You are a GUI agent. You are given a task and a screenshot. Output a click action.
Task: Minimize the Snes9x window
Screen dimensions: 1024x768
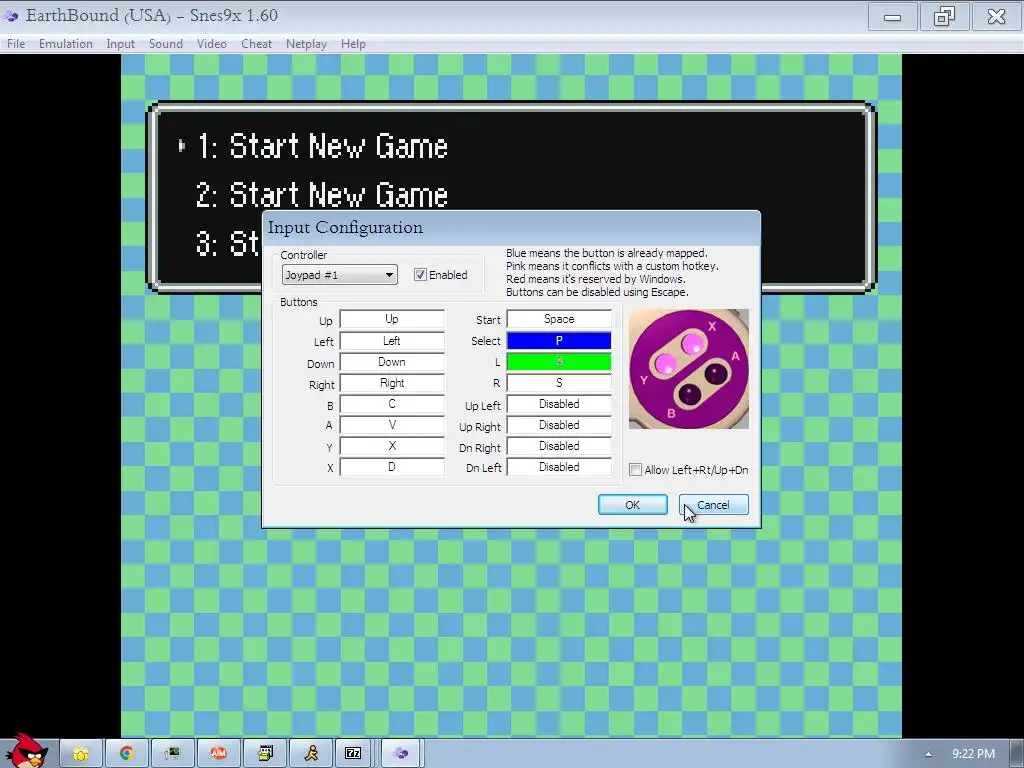[x=892, y=16]
